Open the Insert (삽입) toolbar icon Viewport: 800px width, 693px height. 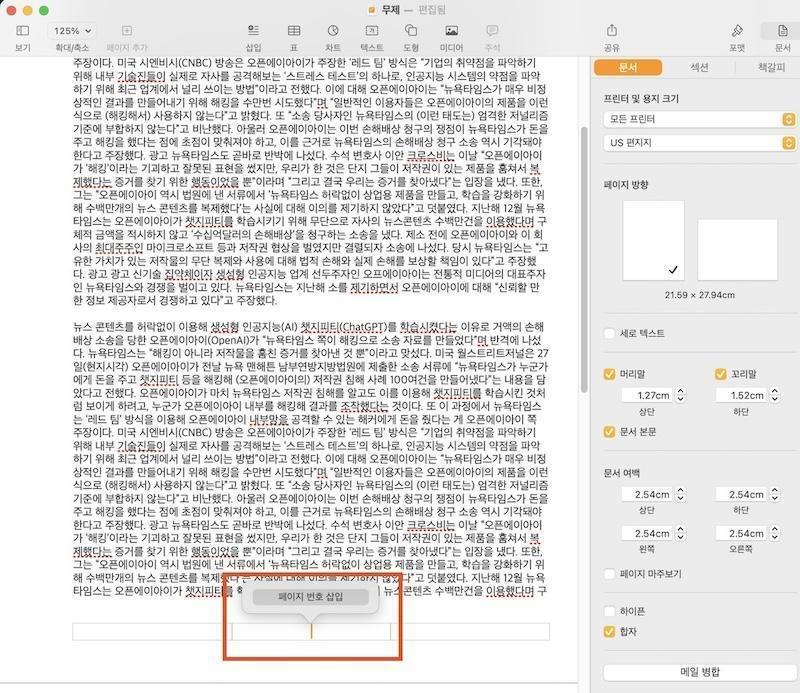click(x=253, y=31)
